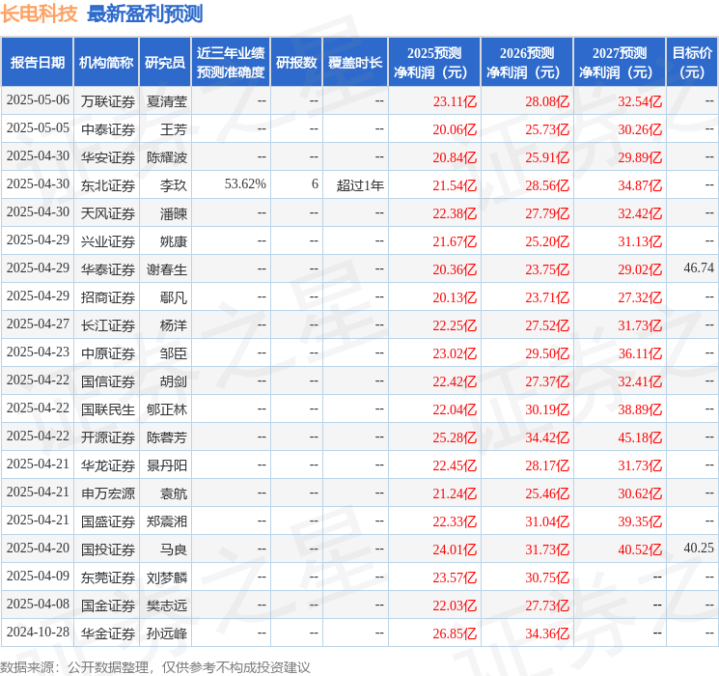Select the 国联民生 institution cell
Image resolution: width=719 pixels, height=676 pixels.
[108, 409]
